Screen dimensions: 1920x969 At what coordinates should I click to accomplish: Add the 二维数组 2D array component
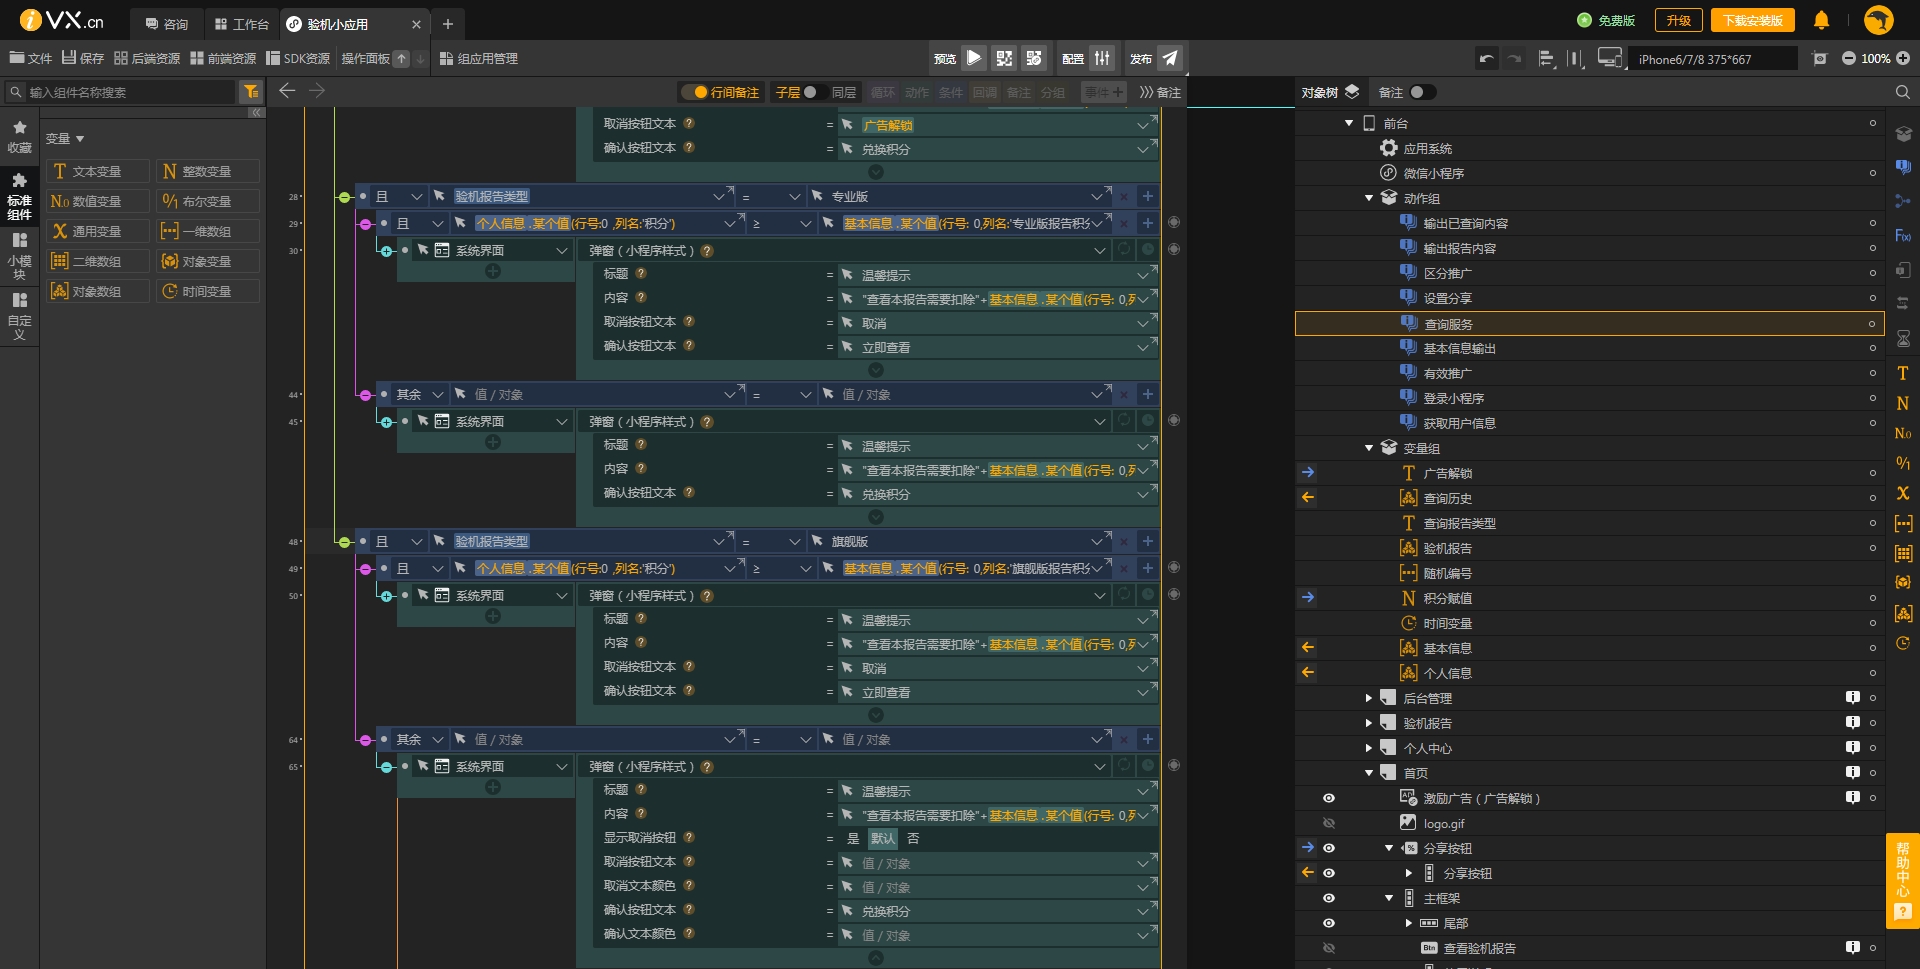[x=97, y=261]
